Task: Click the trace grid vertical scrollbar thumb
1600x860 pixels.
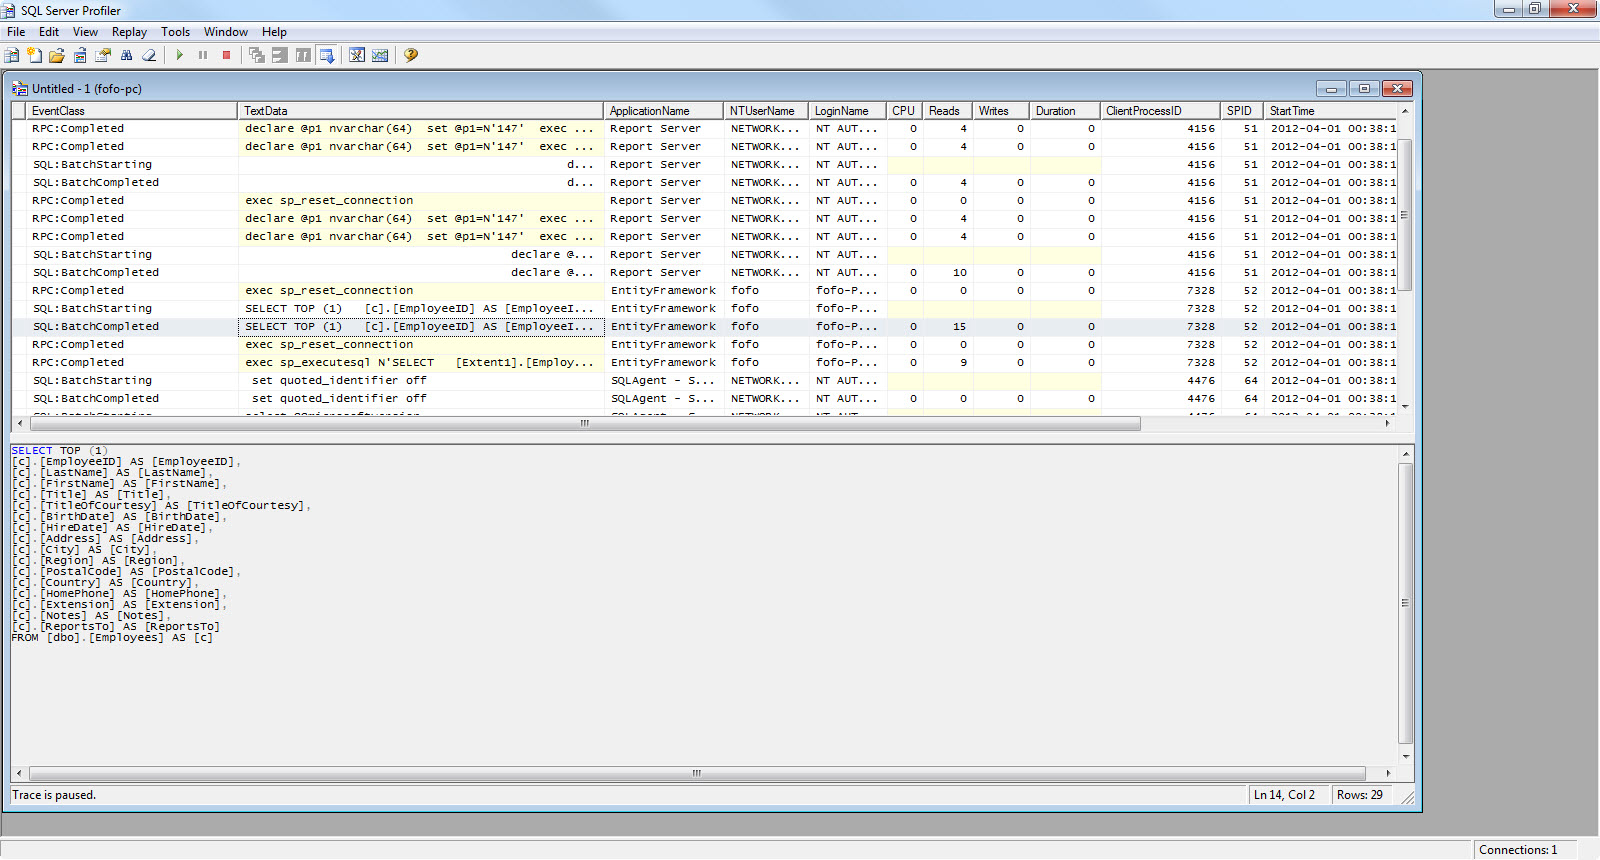Action: click(x=1405, y=214)
